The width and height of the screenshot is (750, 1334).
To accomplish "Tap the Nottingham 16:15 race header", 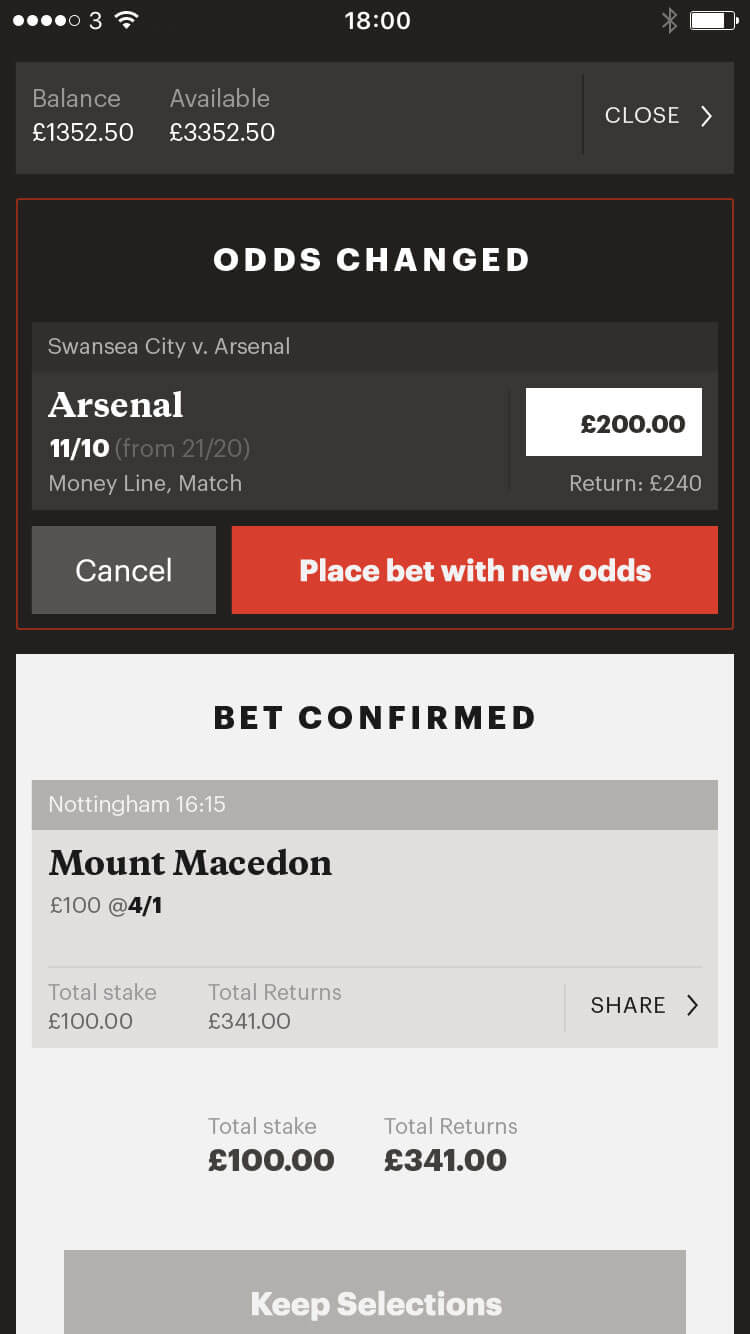I will tap(375, 805).
